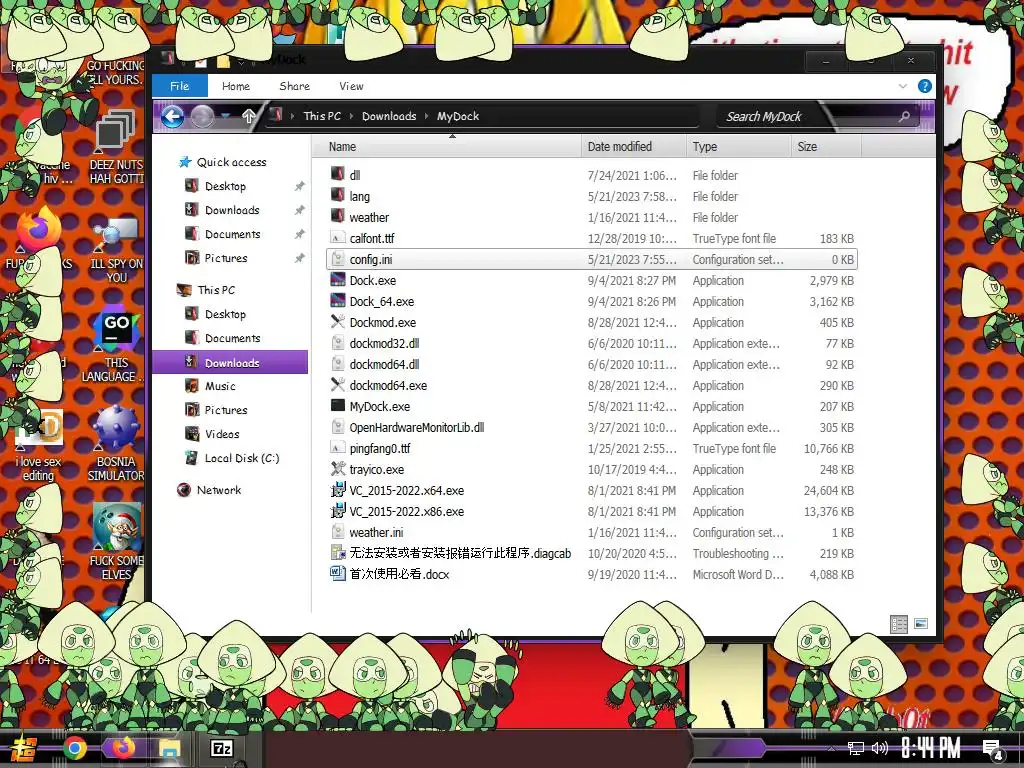Select the calfont.ttf font file icon
This screenshot has height=768, width=1024.
(x=338, y=238)
